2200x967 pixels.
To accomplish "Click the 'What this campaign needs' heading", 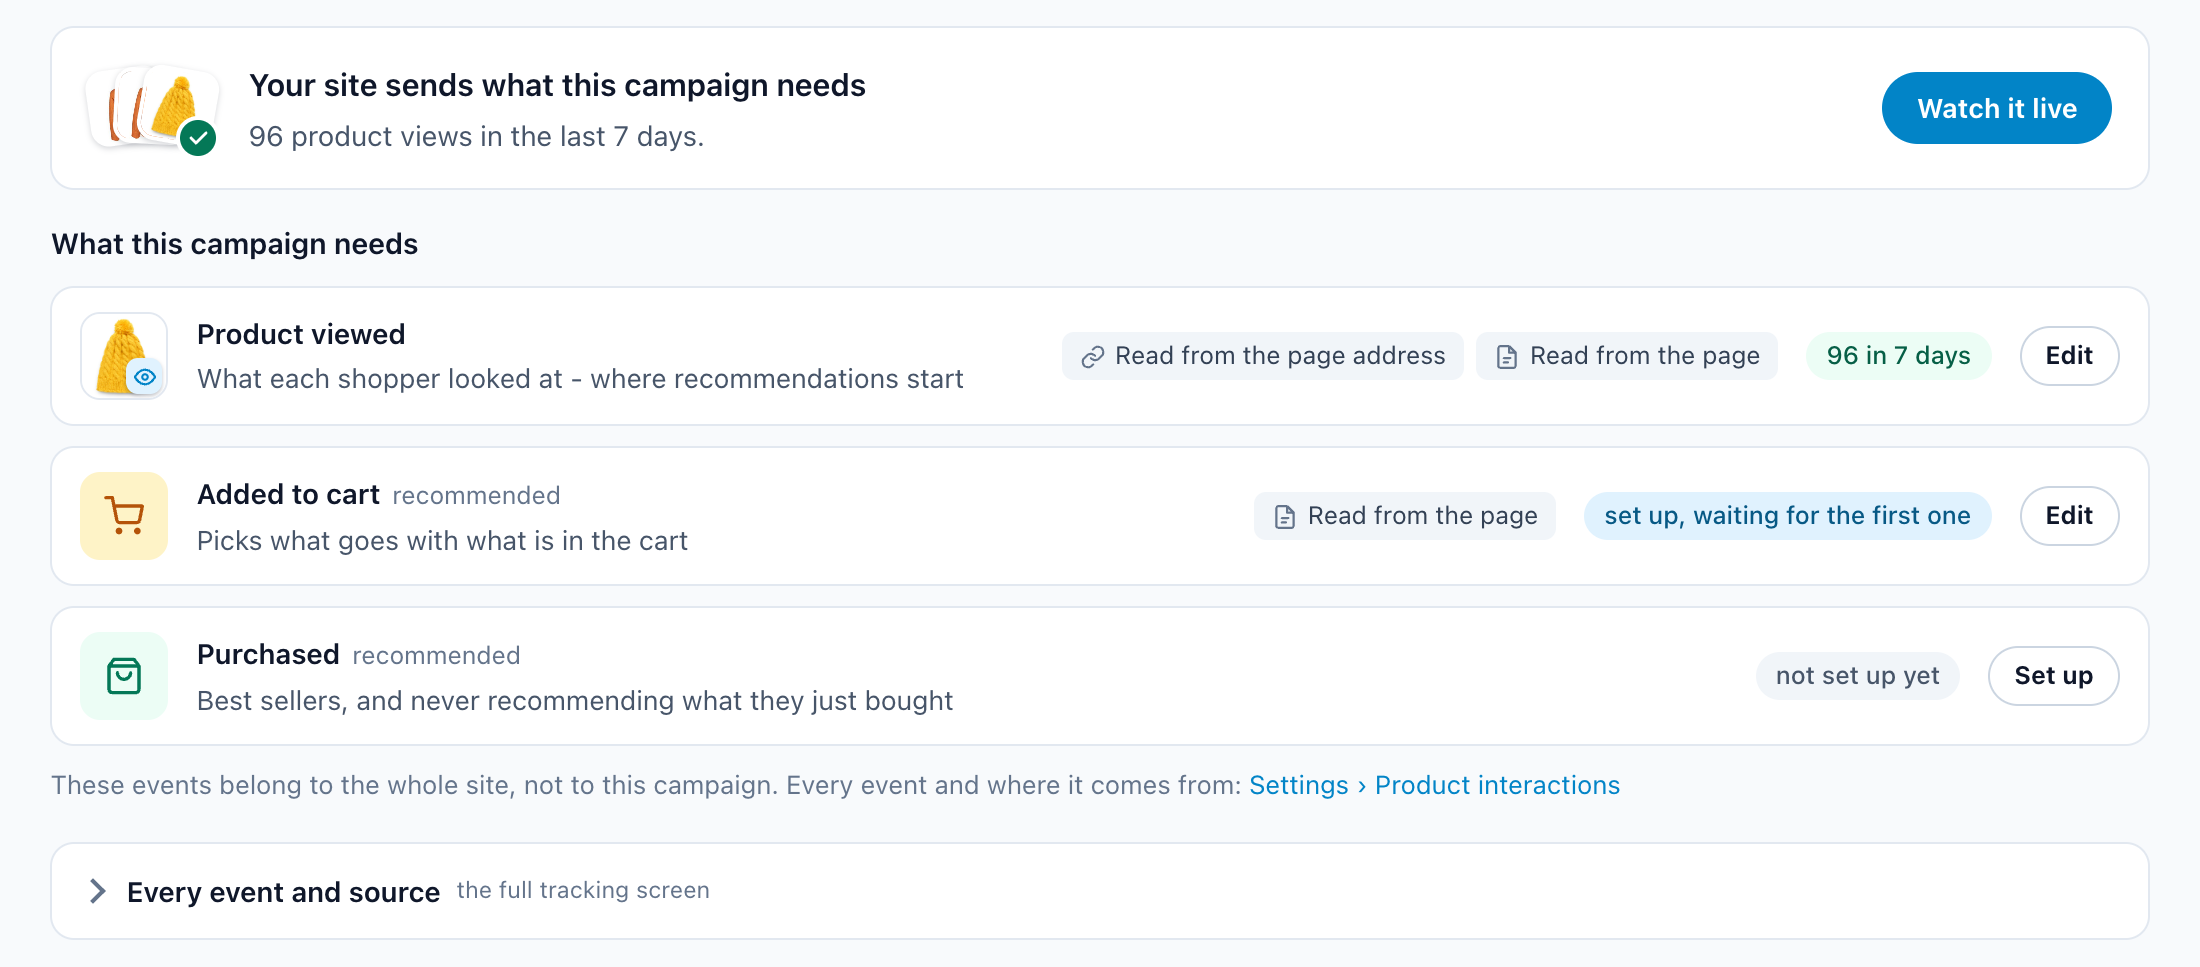I will pos(235,244).
